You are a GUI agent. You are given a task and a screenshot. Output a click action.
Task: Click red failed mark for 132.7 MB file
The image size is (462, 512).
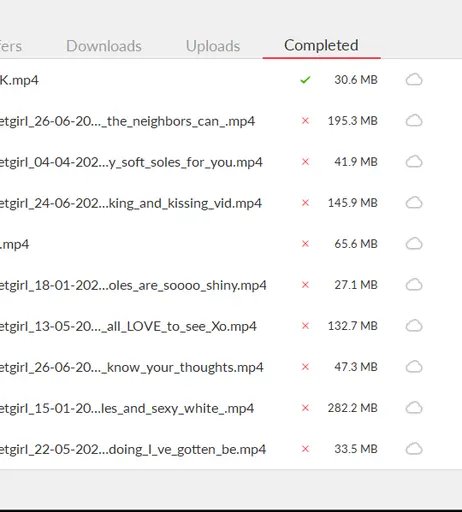pos(305,326)
